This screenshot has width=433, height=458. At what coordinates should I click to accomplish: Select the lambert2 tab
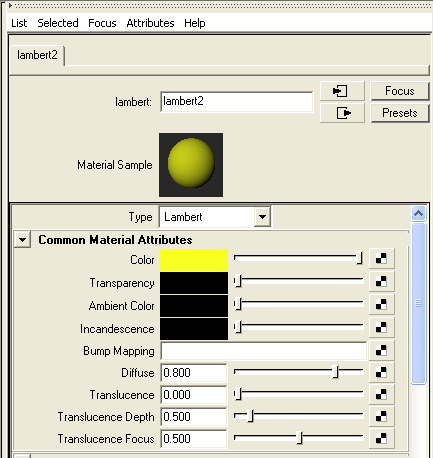(37, 55)
